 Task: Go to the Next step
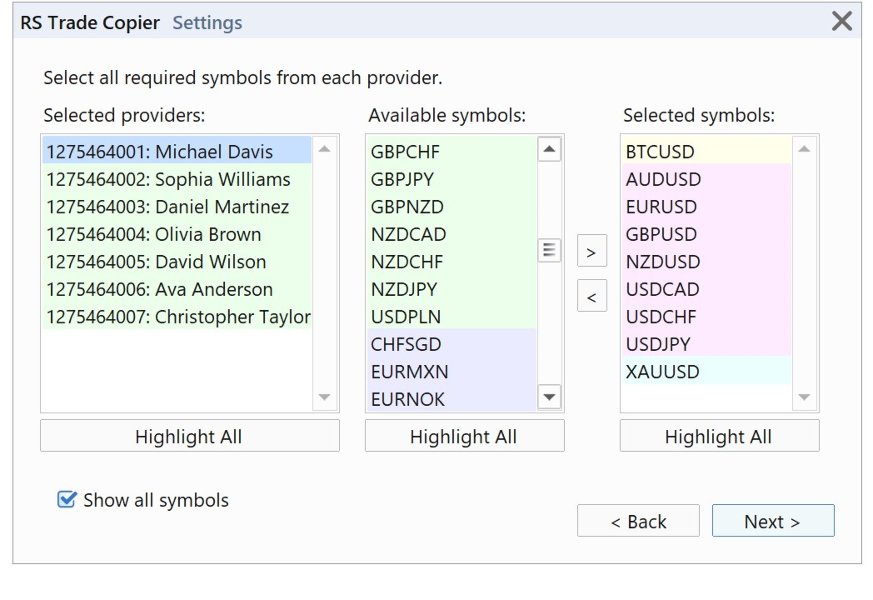(772, 521)
